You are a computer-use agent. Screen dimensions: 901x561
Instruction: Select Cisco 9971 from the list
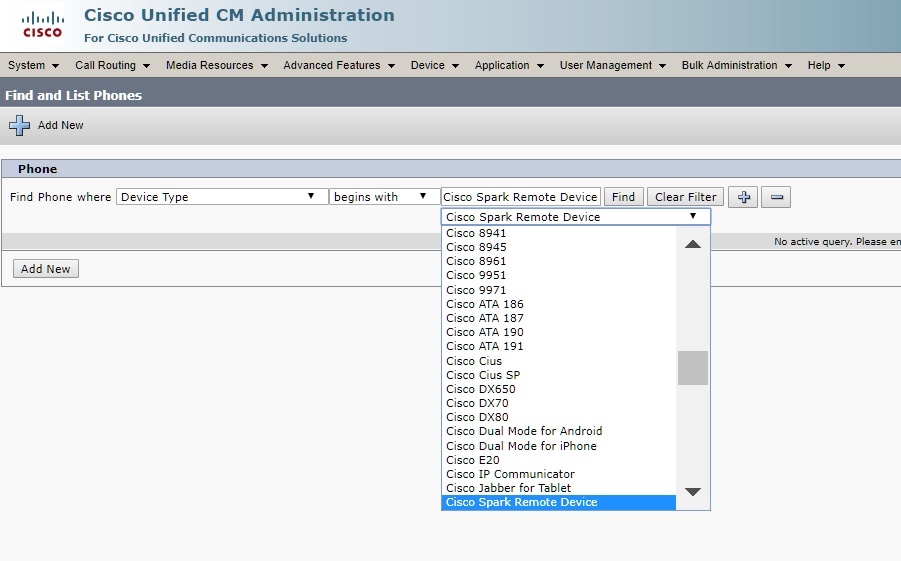[559, 290]
